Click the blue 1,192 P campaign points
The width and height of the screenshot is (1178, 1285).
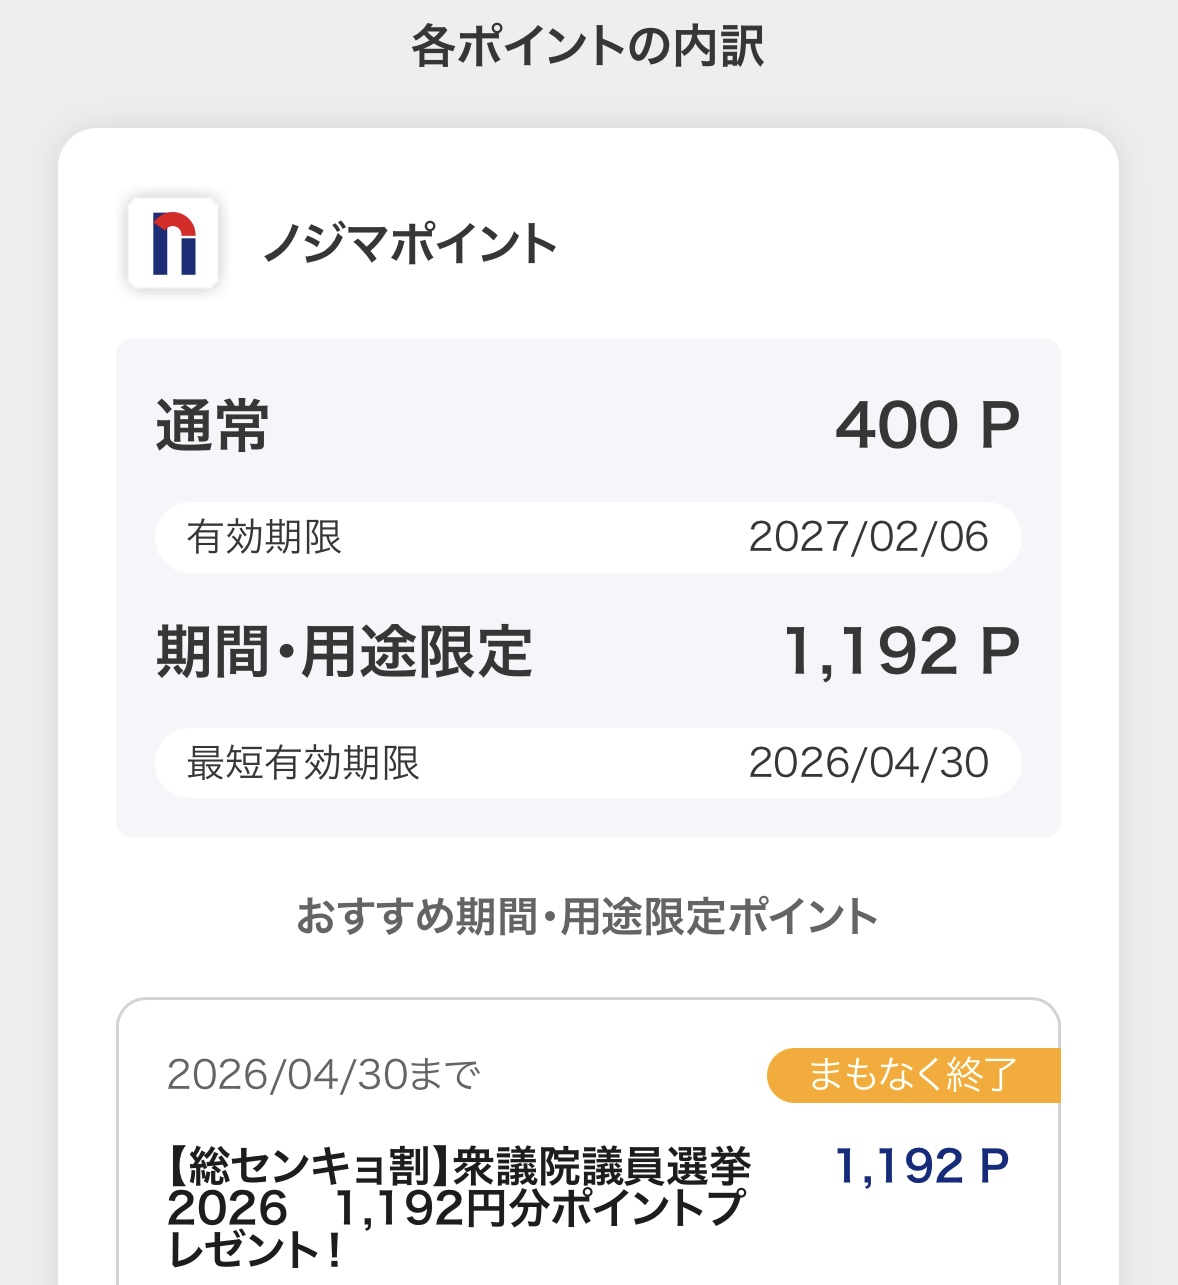tap(922, 1166)
